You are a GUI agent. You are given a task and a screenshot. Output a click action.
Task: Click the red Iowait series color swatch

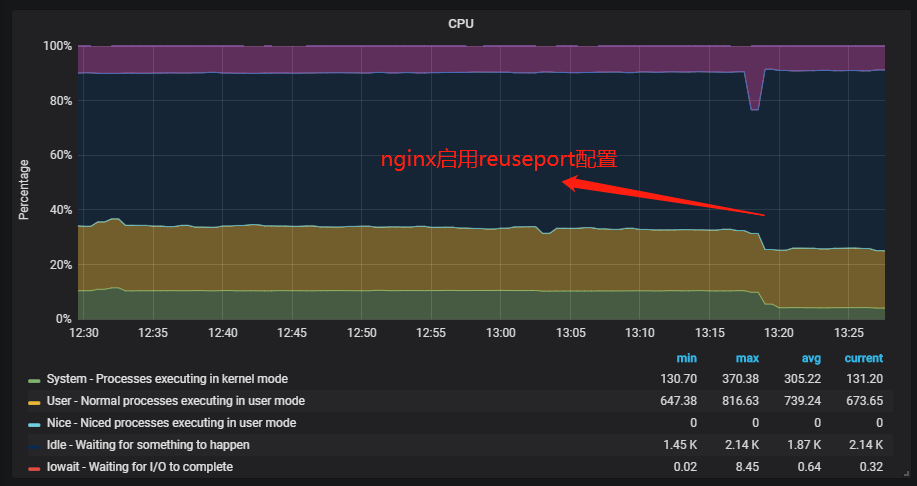pyautogui.click(x=34, y=467)
